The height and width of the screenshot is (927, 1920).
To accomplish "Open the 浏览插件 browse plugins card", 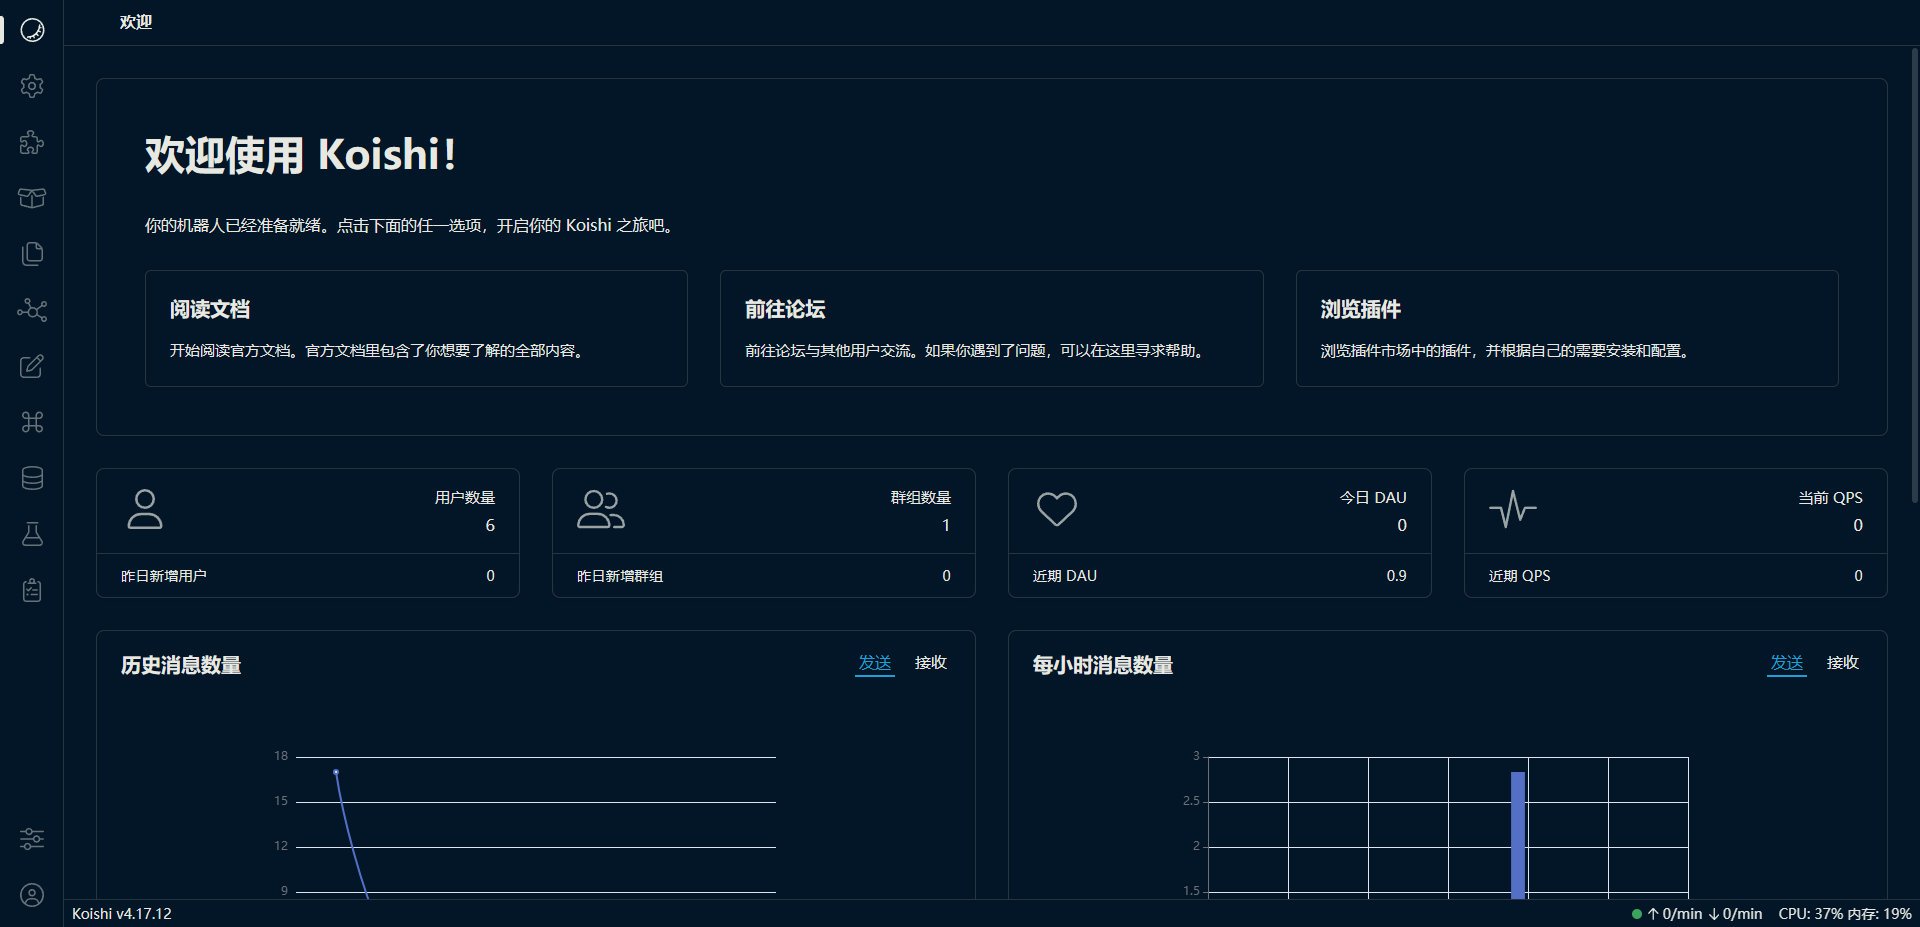I will tap(1566, 328).
